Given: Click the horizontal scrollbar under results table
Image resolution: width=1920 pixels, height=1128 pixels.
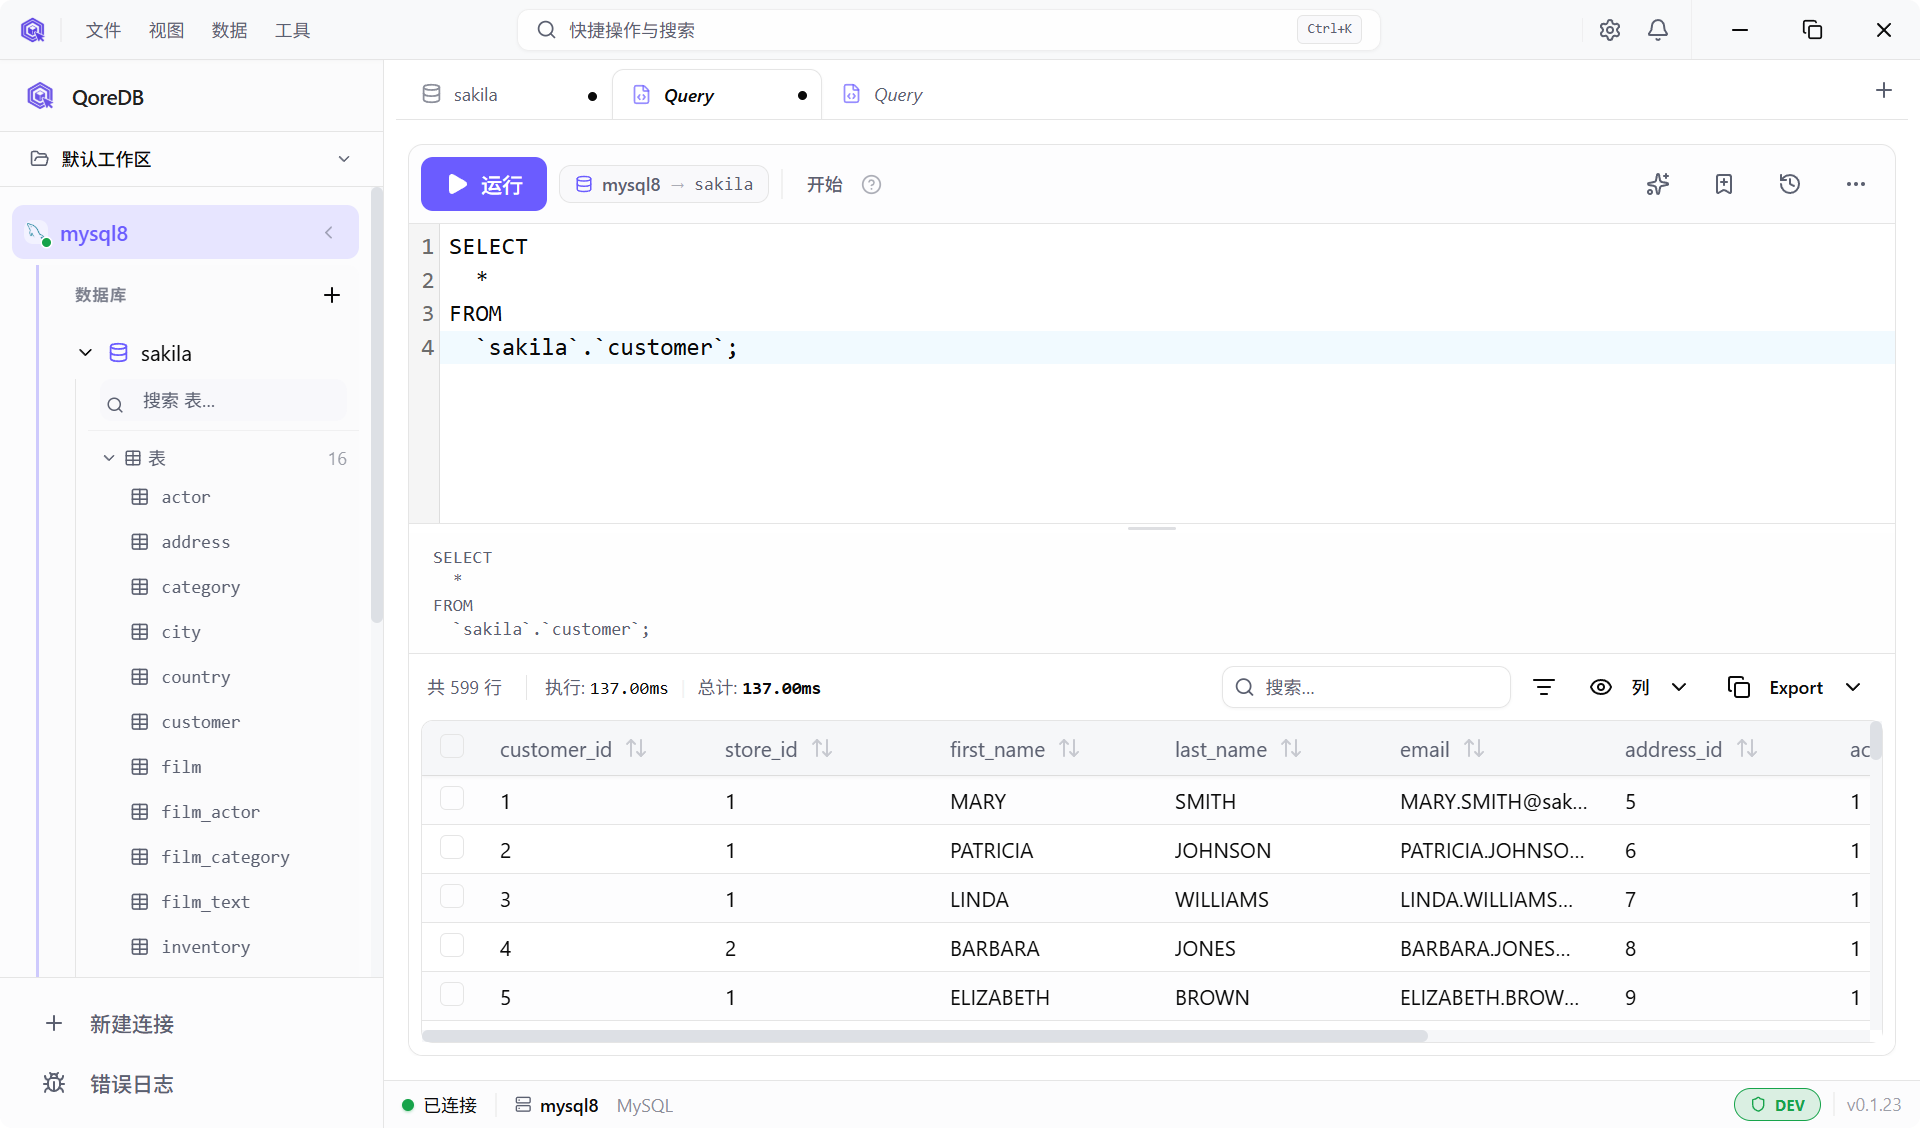Looking at the screenshot, I should (924, 1036).
